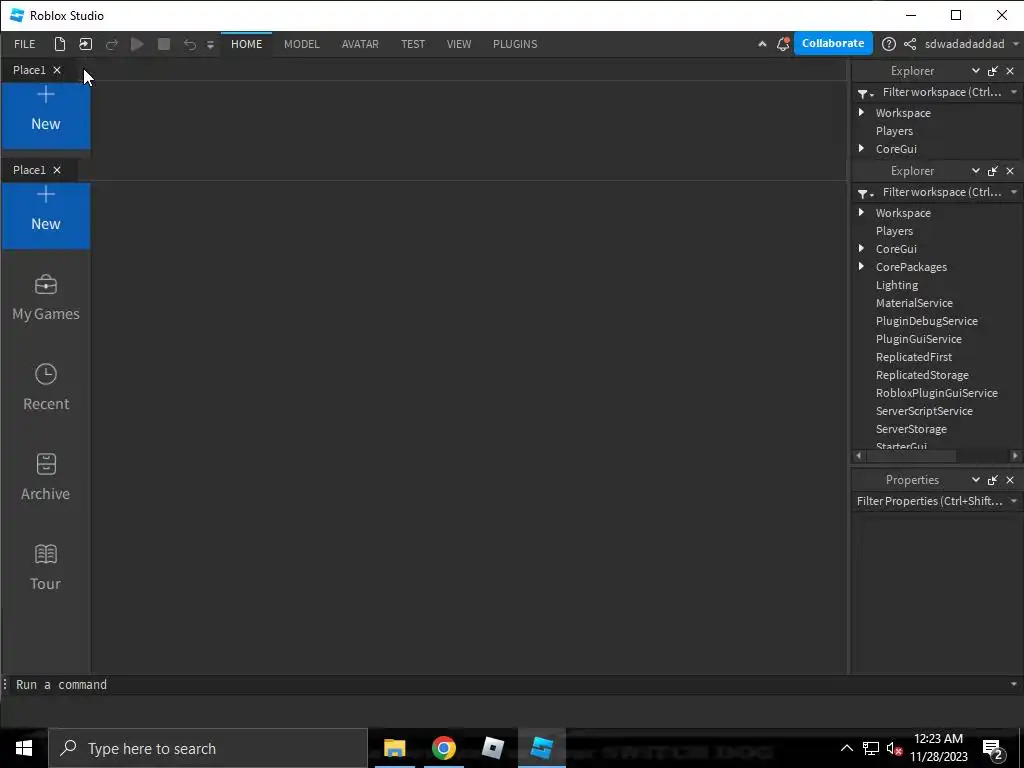Viewport: 1024px width, 768px height.
Task: Click the open-place arrow icon beside new file
Action: pos(86,44)
